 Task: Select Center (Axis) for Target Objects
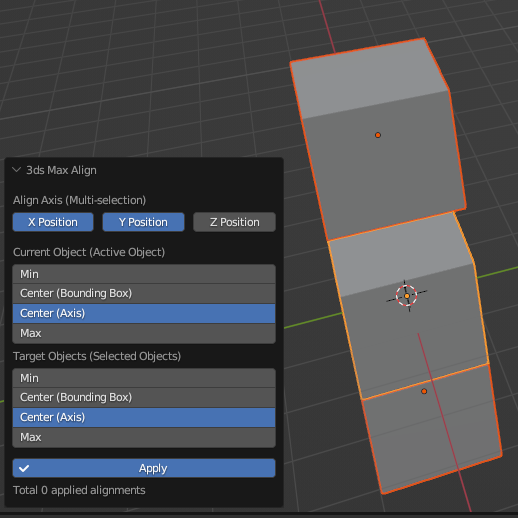click(144, 417)
